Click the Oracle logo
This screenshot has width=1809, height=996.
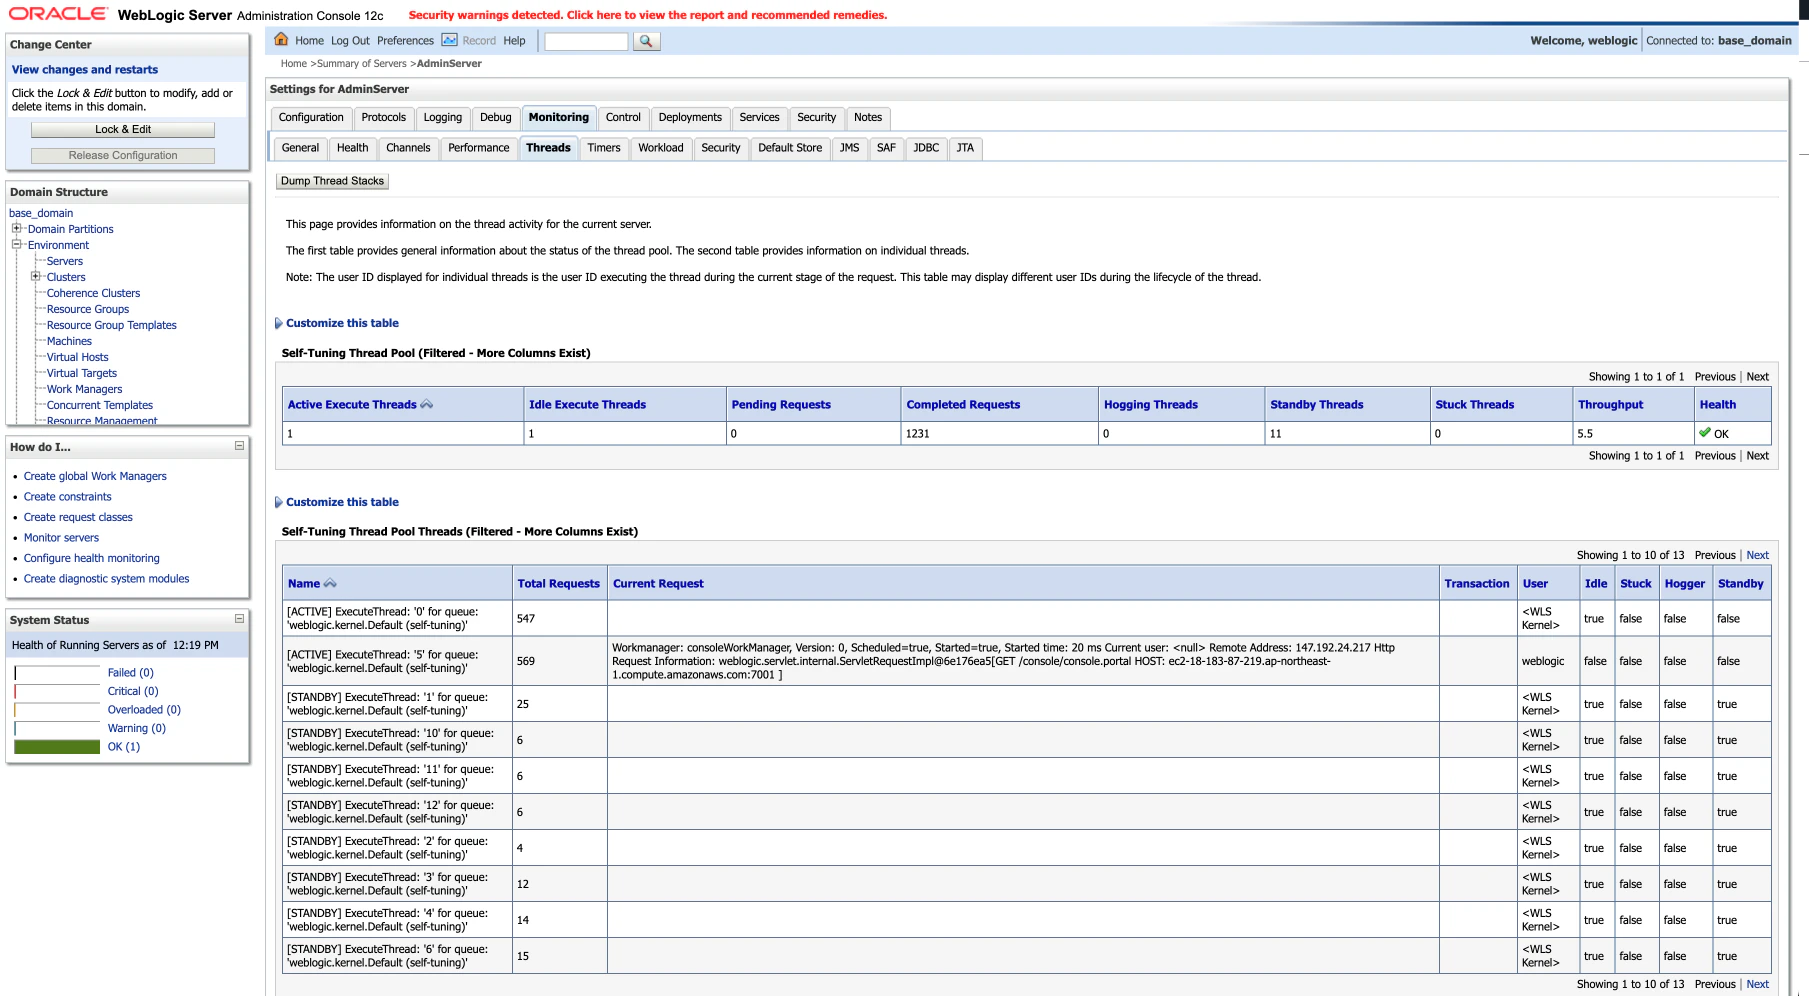coord(58,14)
